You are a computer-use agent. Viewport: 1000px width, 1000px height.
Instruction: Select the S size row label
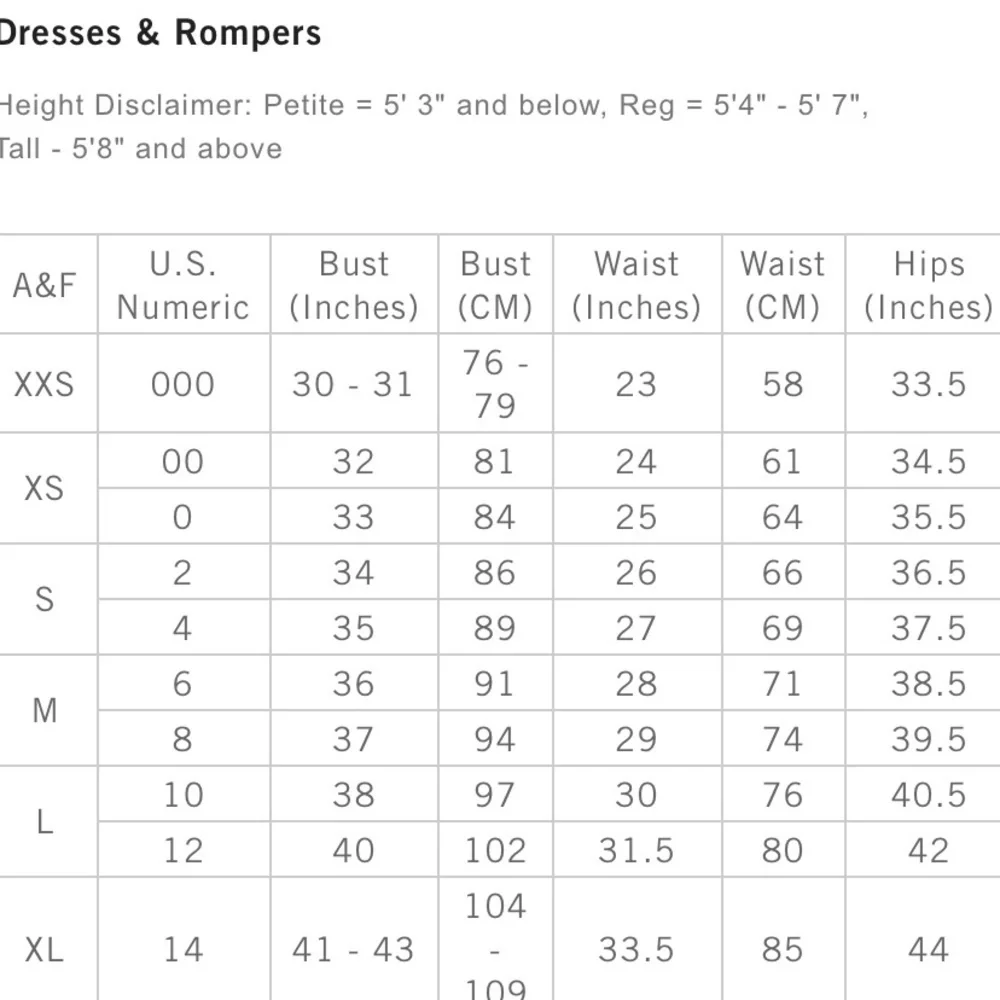click(x=45, y=600)
